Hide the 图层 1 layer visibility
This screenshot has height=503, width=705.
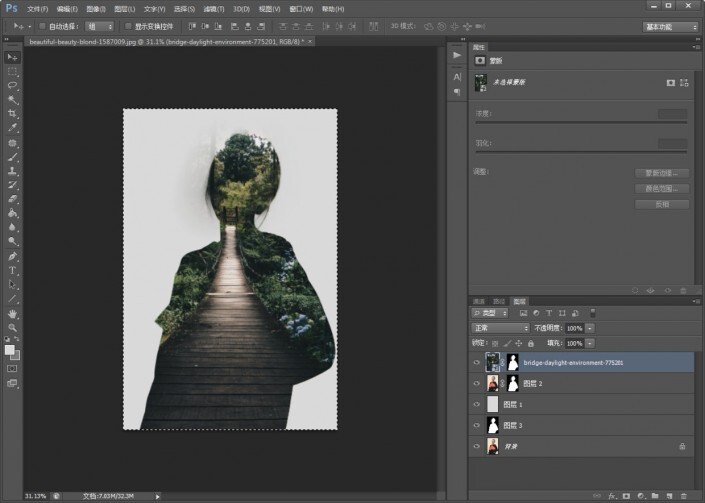[x=477, y=404]
